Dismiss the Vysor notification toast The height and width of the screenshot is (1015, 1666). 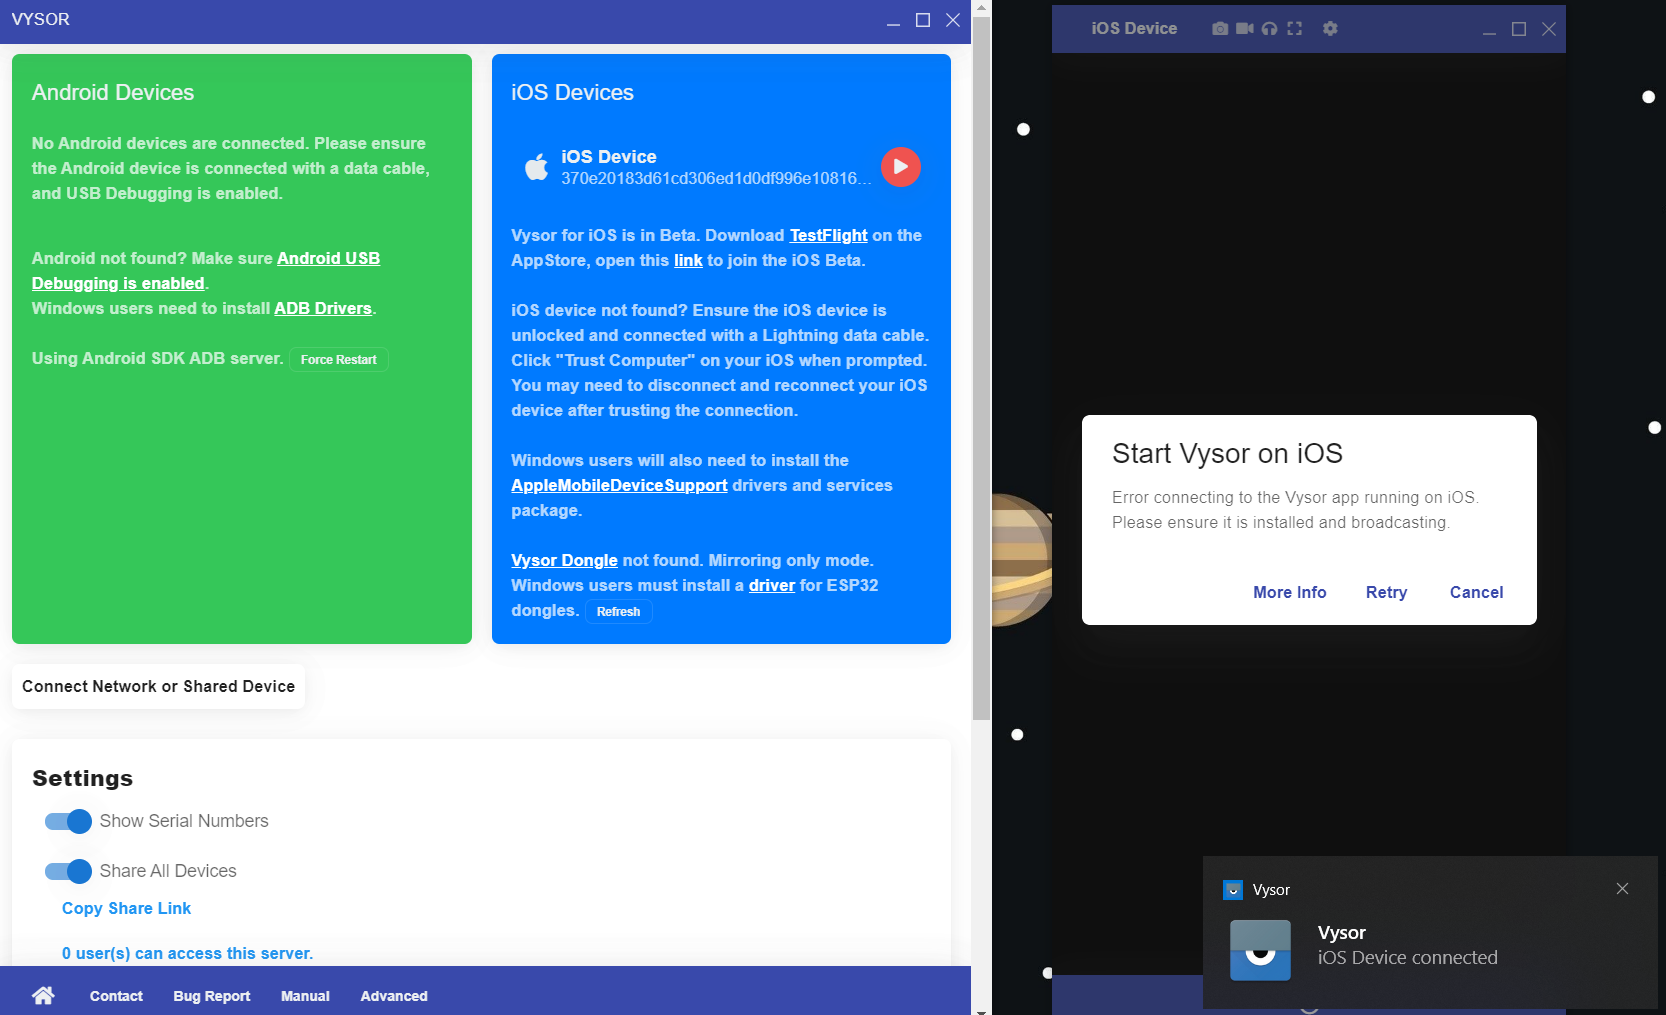pyautogui.click(x=1622, y=889)
